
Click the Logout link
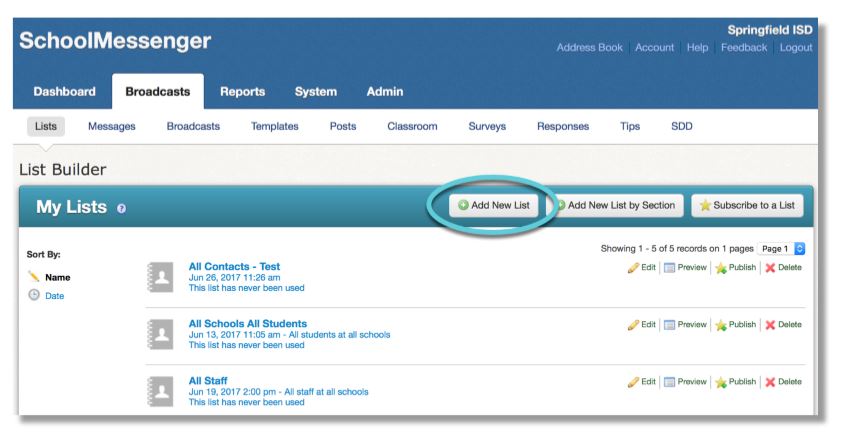796,48
